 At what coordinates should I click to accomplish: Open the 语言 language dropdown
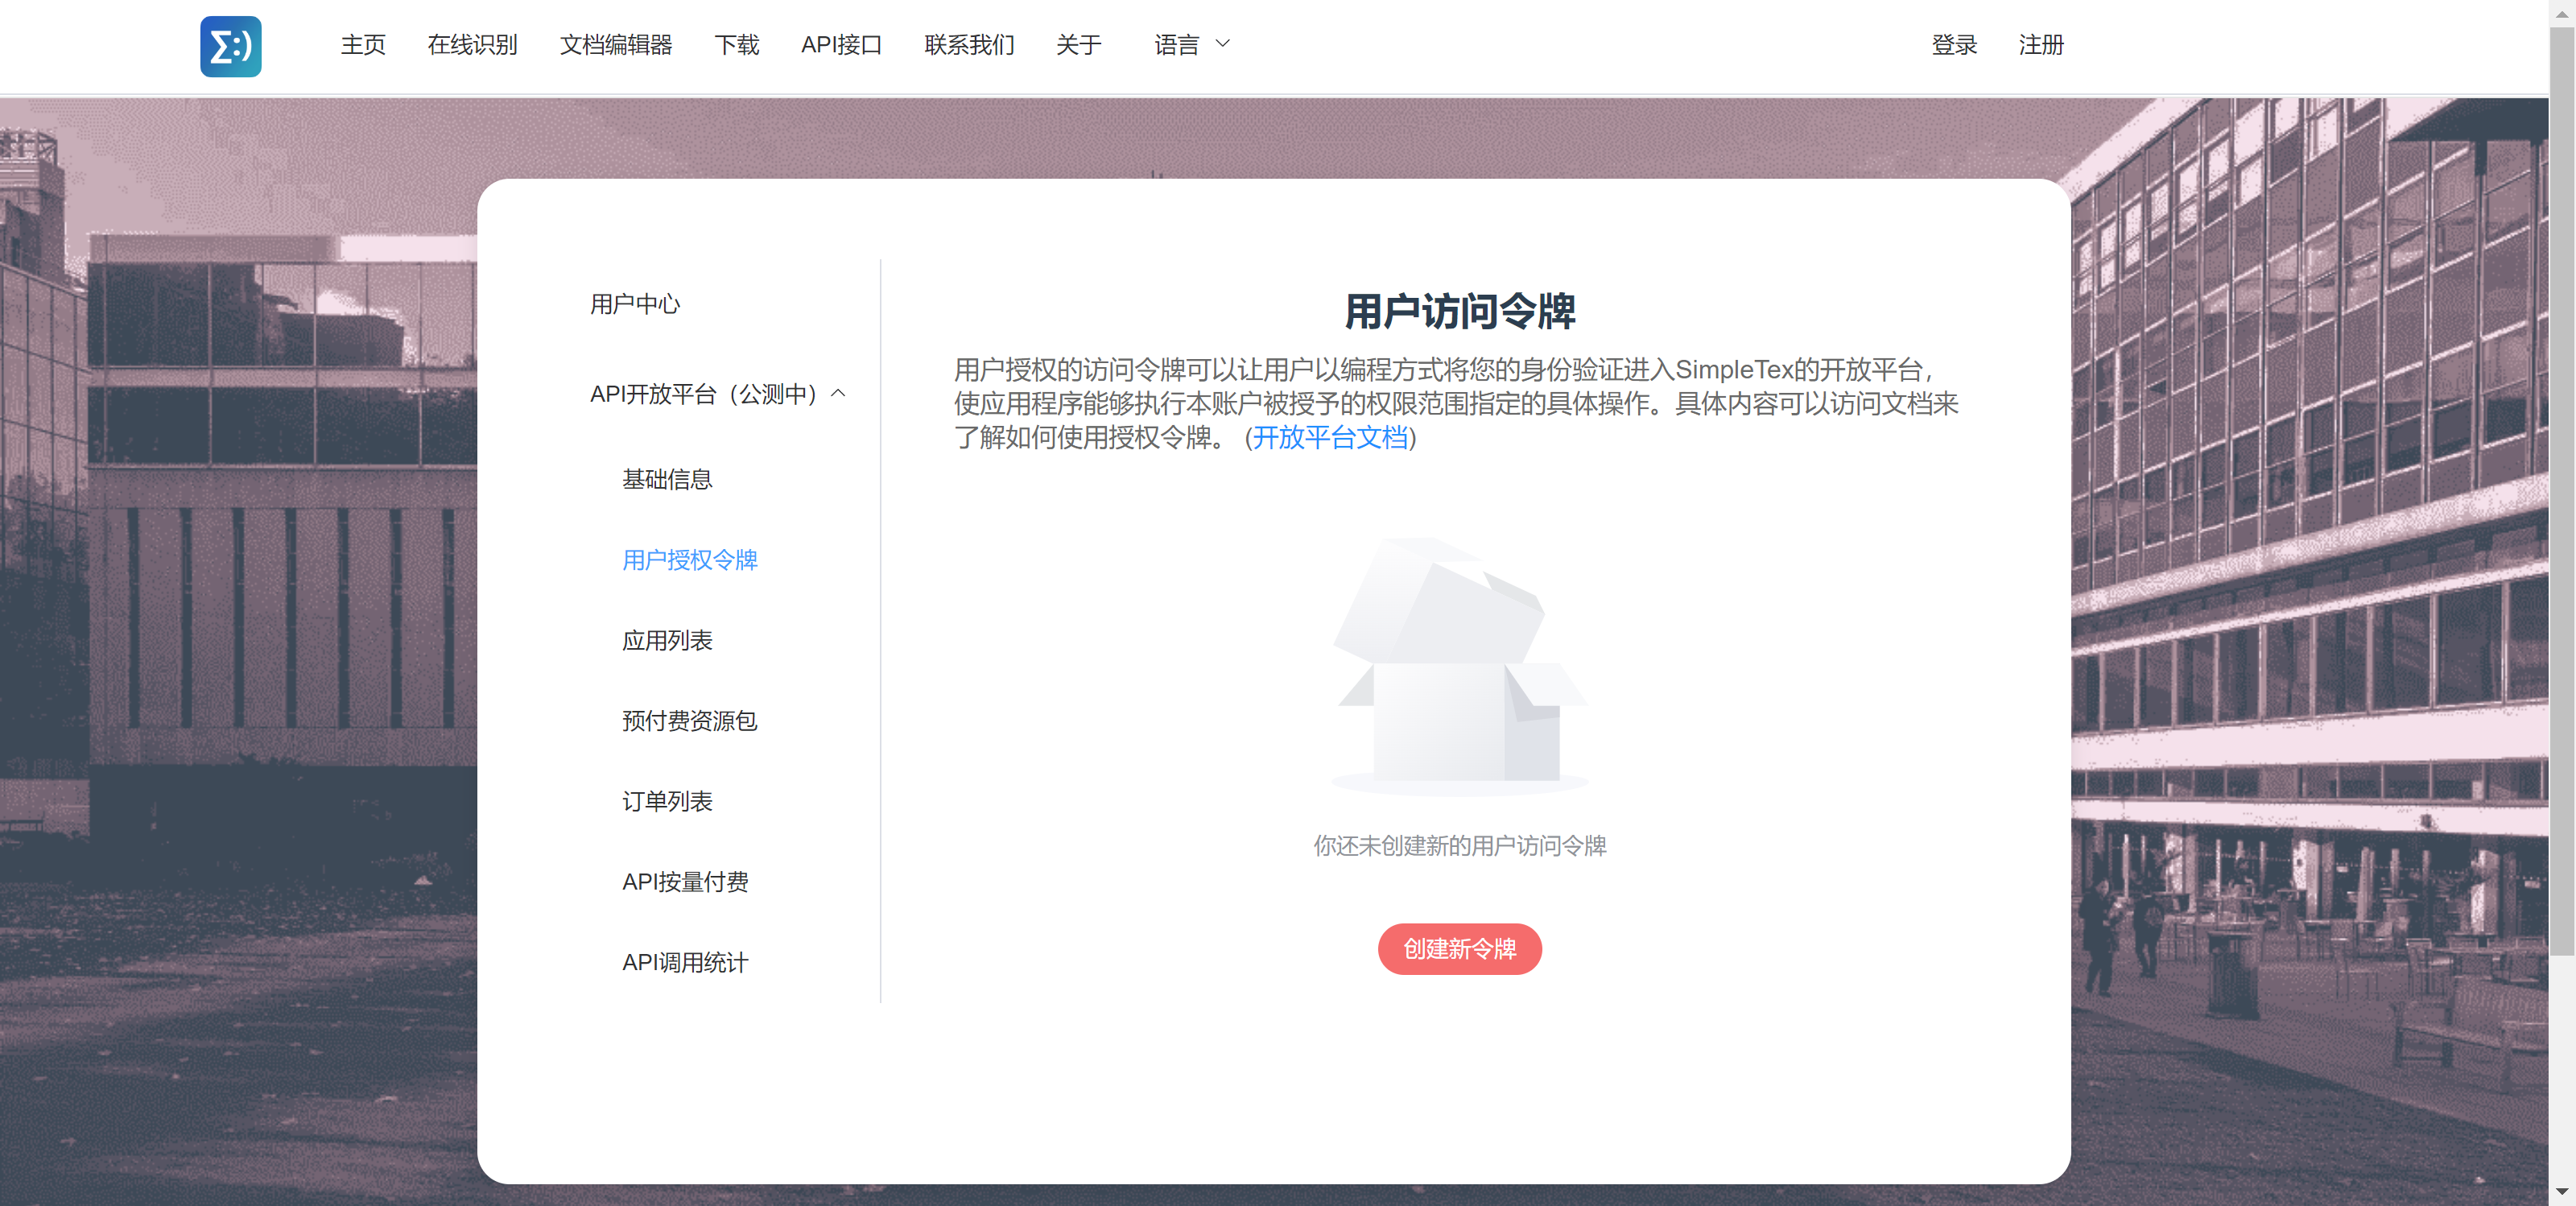(1176, 45)
